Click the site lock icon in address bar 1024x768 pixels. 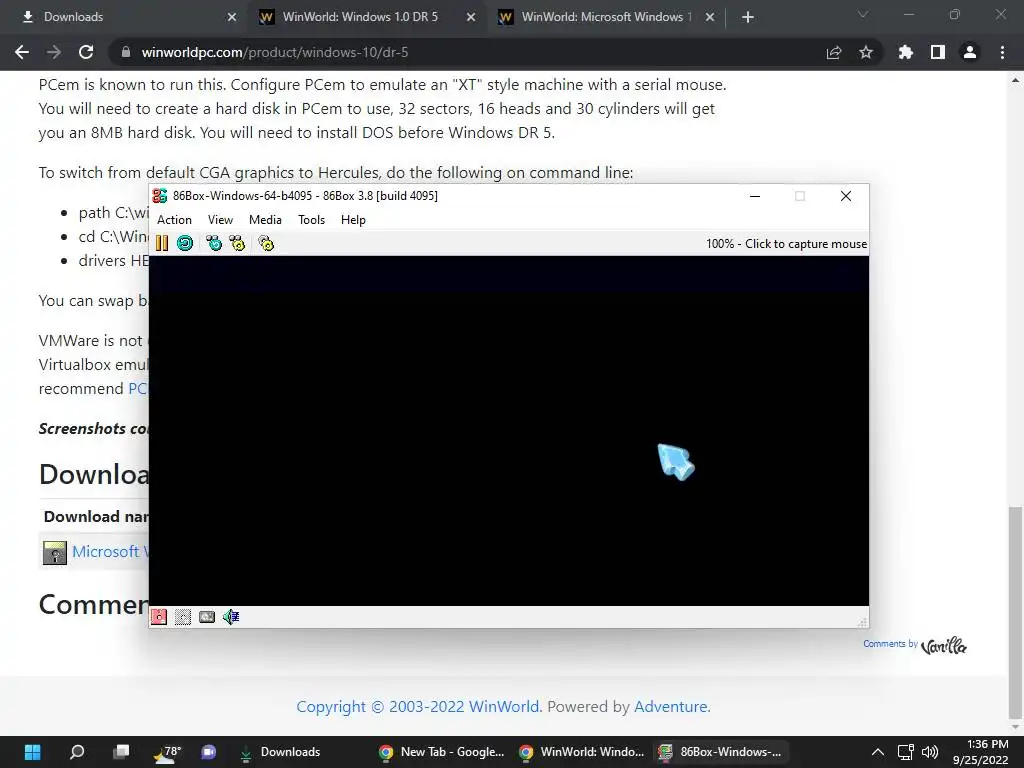[x=126, y=52]
